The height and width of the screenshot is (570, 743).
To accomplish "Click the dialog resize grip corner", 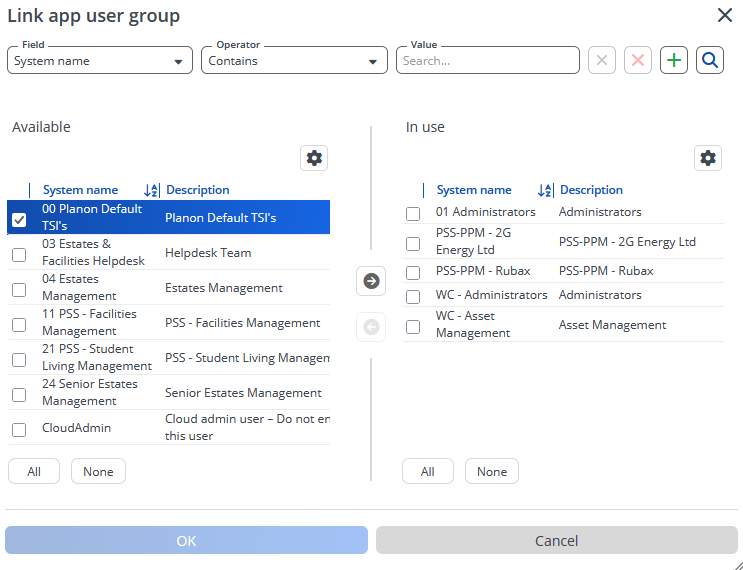I will [737, 564].
